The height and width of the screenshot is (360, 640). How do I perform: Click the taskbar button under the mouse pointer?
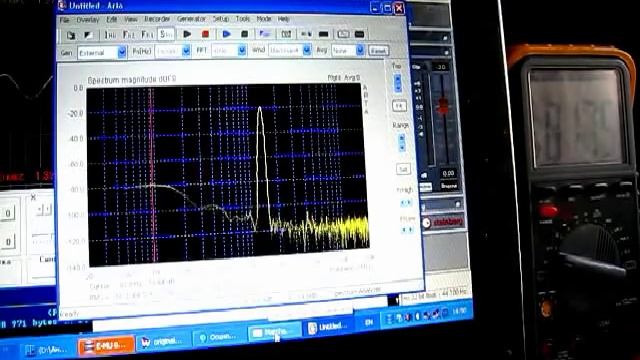point(274,332)
